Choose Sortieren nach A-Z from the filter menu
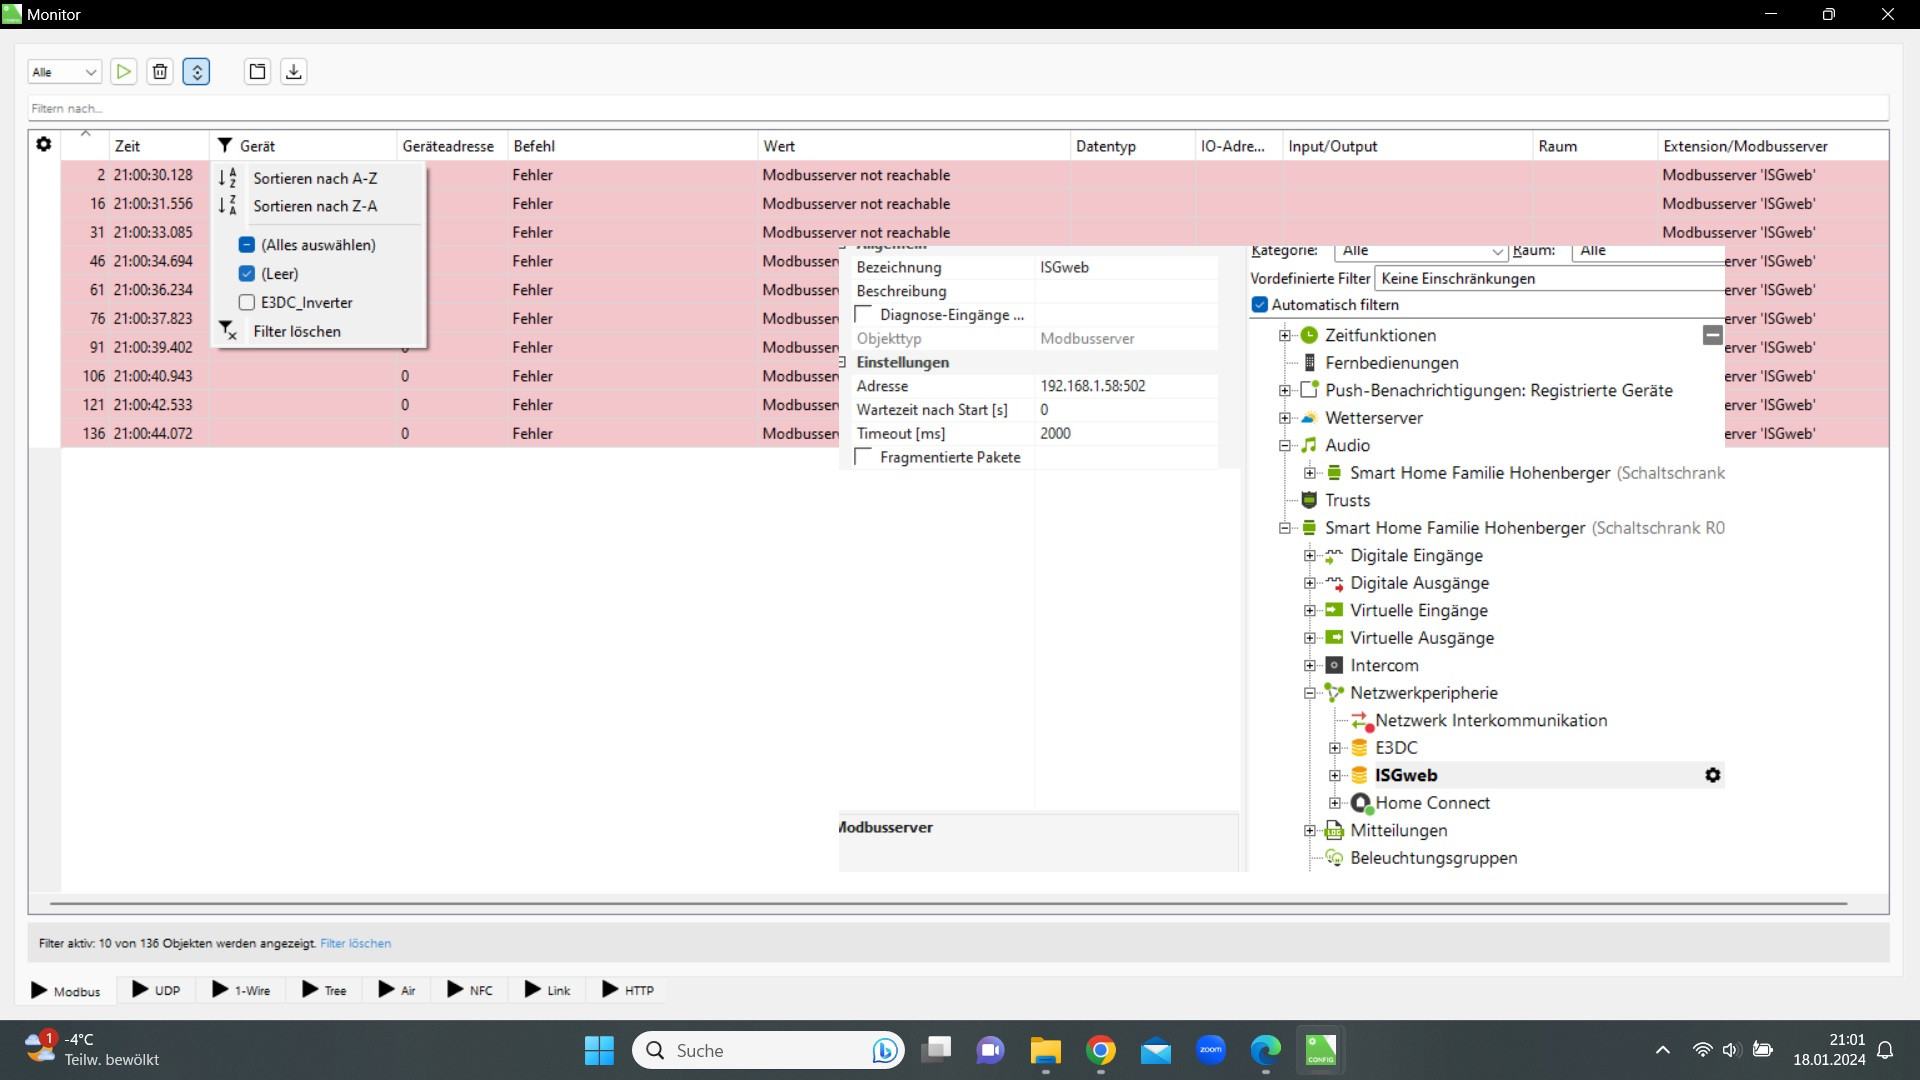 [314, 178]
